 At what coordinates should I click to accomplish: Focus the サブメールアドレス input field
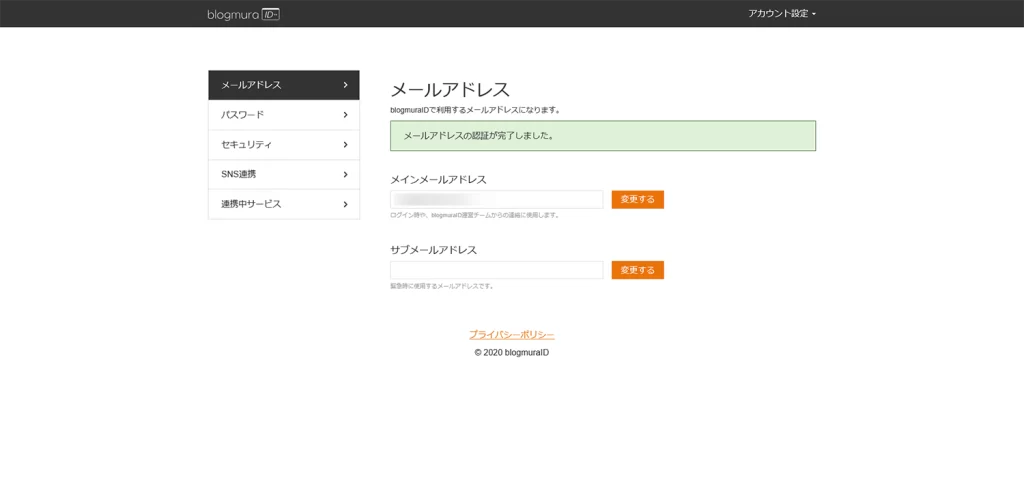[496, 270]
